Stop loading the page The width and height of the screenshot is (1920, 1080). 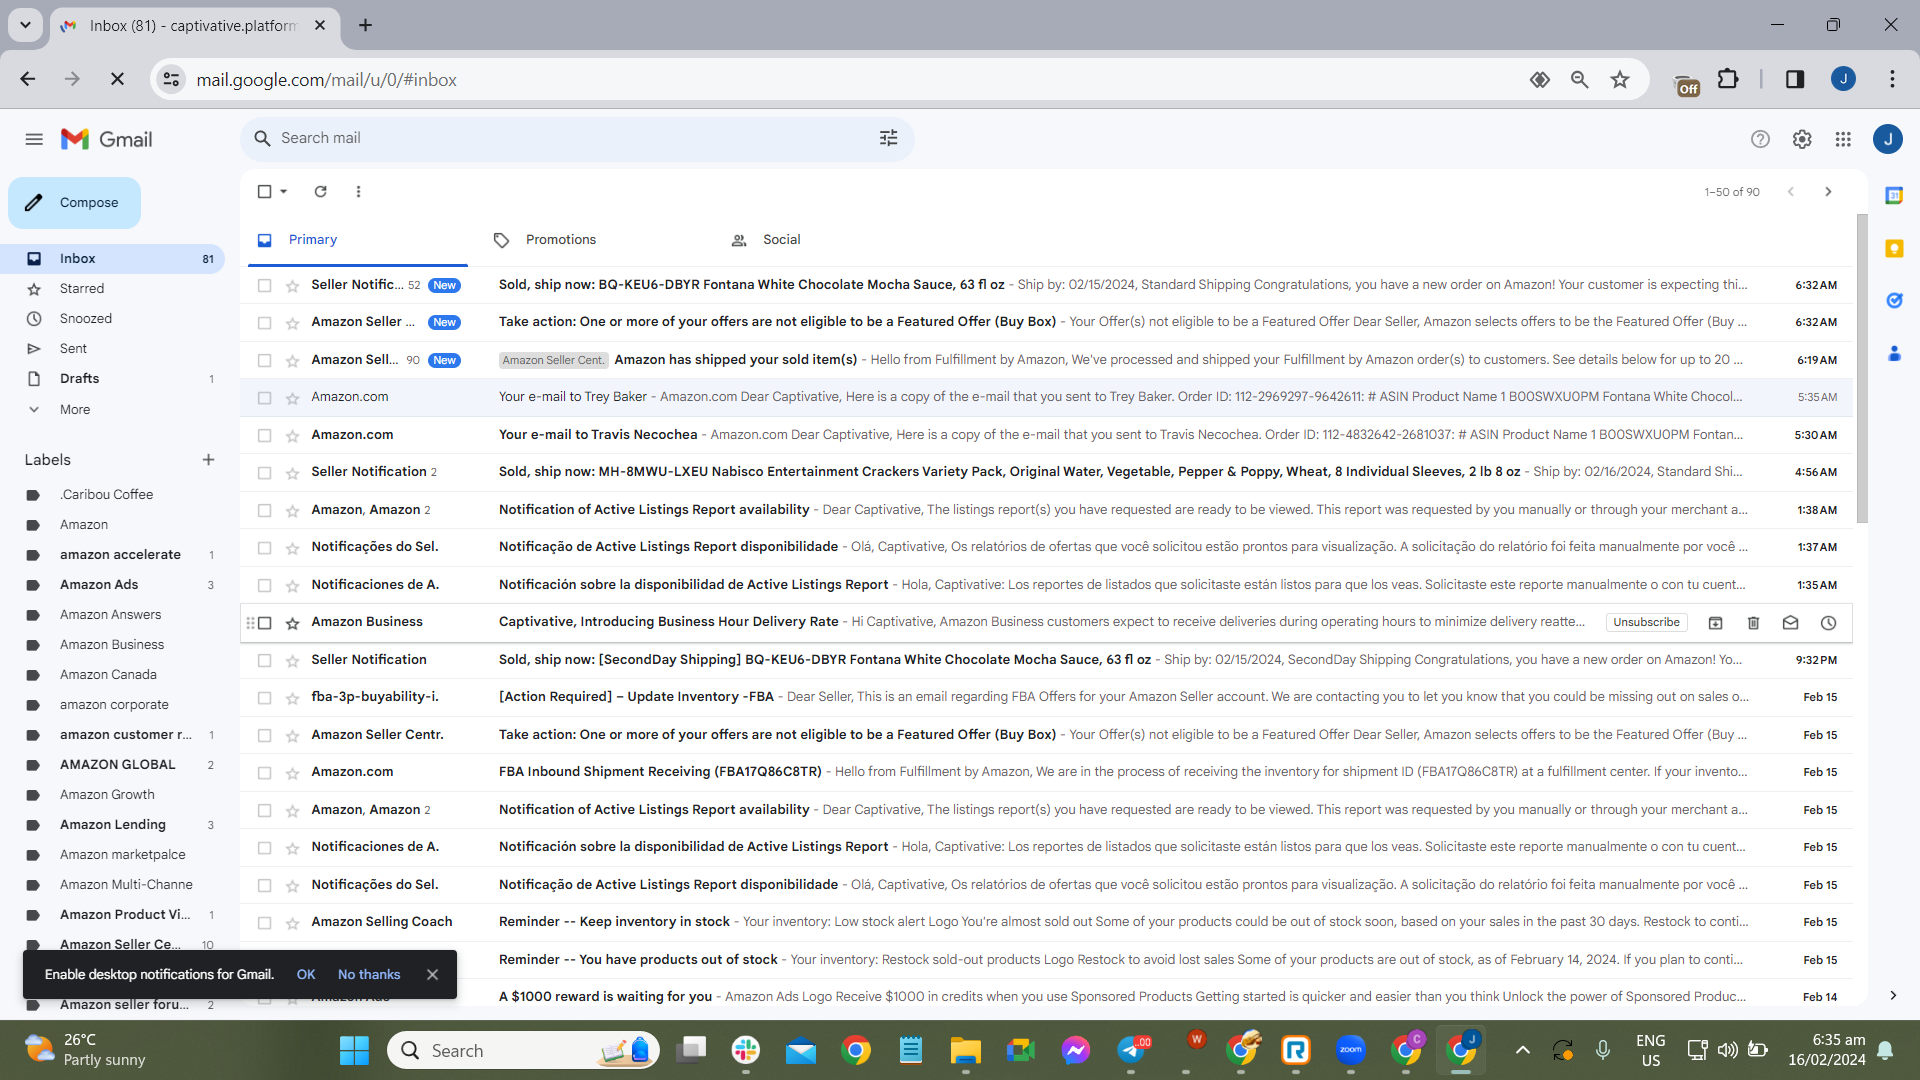[117, 79]
